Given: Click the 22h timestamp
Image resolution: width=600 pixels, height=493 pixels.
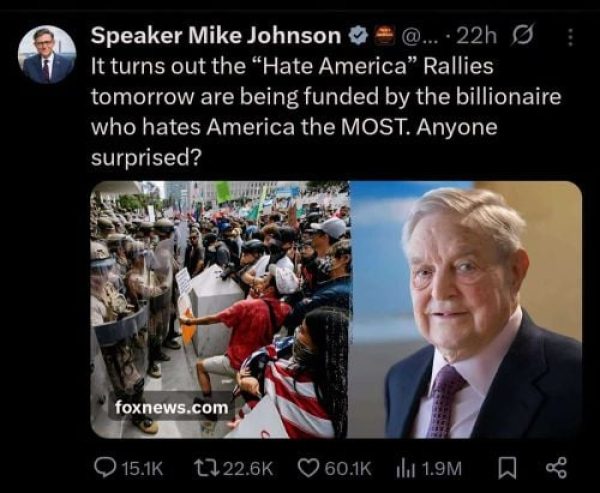Looking at the screenshot, I should click(x=477, y=36).
